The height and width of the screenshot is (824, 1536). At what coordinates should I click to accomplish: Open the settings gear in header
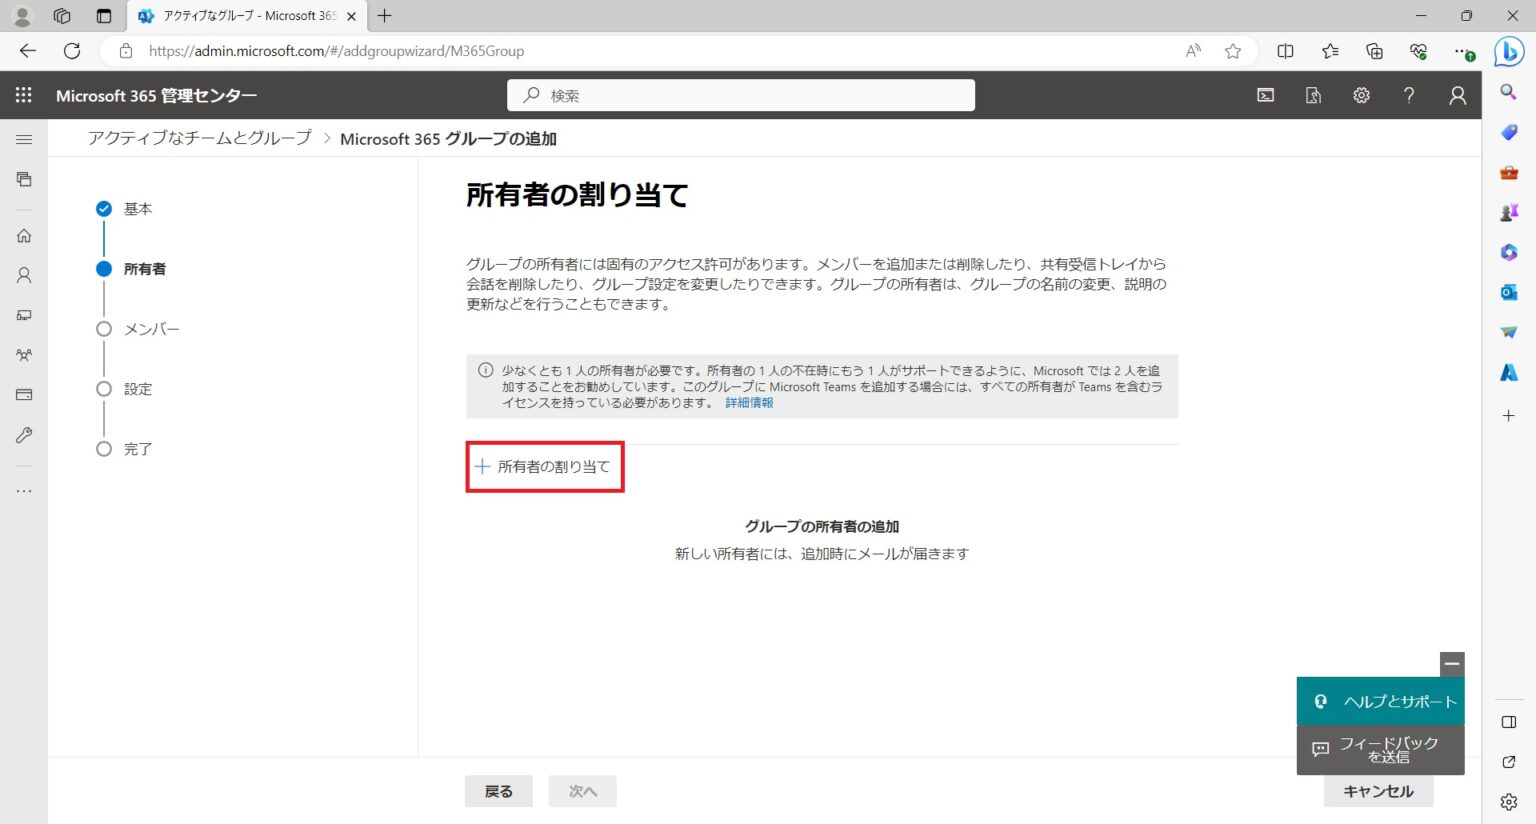(x=1361, y=95)
